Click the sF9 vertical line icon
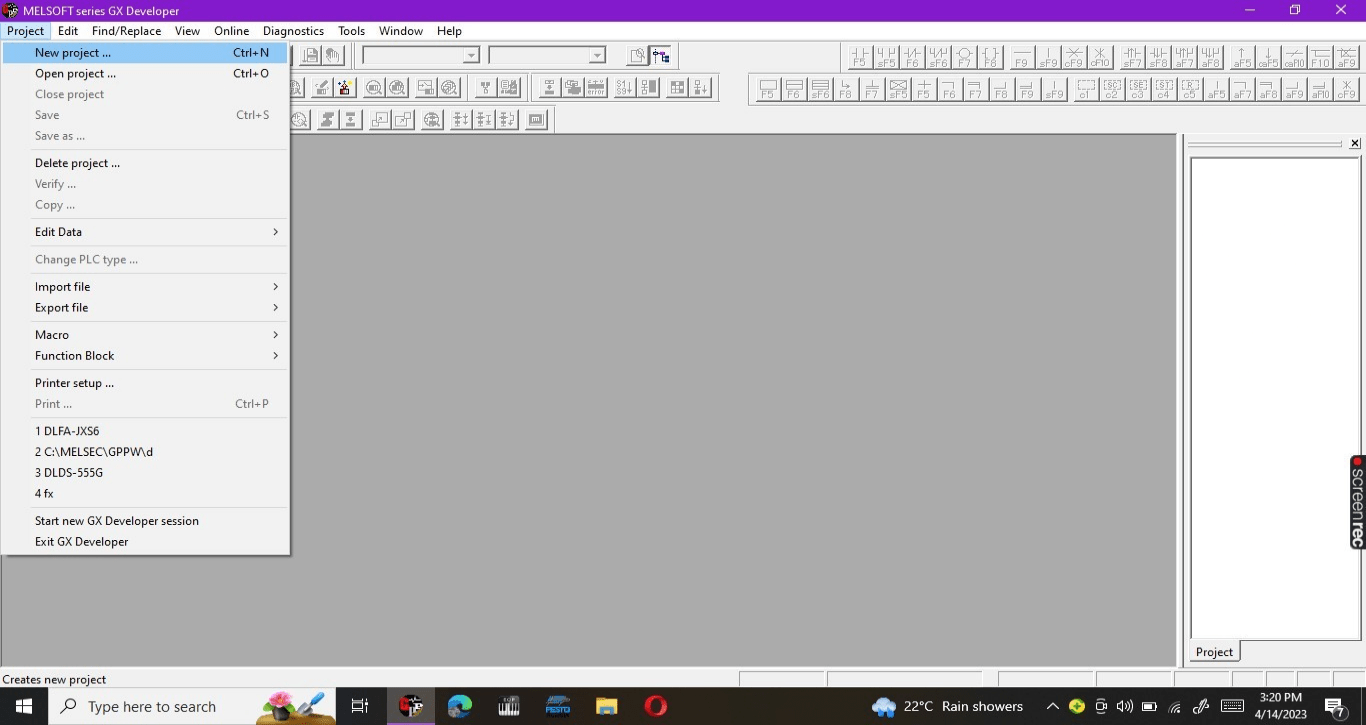Viewport: 1366px width, 725px height. click(1048, 56)
